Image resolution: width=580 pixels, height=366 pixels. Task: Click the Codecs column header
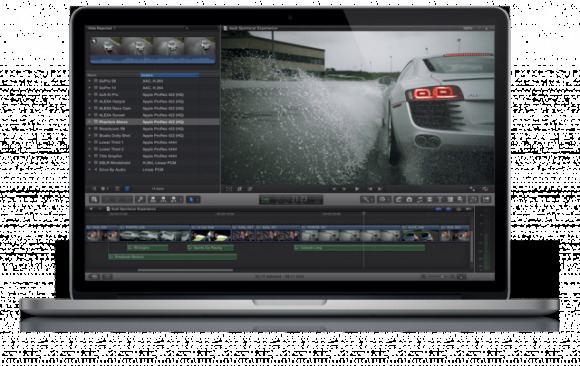169,75
